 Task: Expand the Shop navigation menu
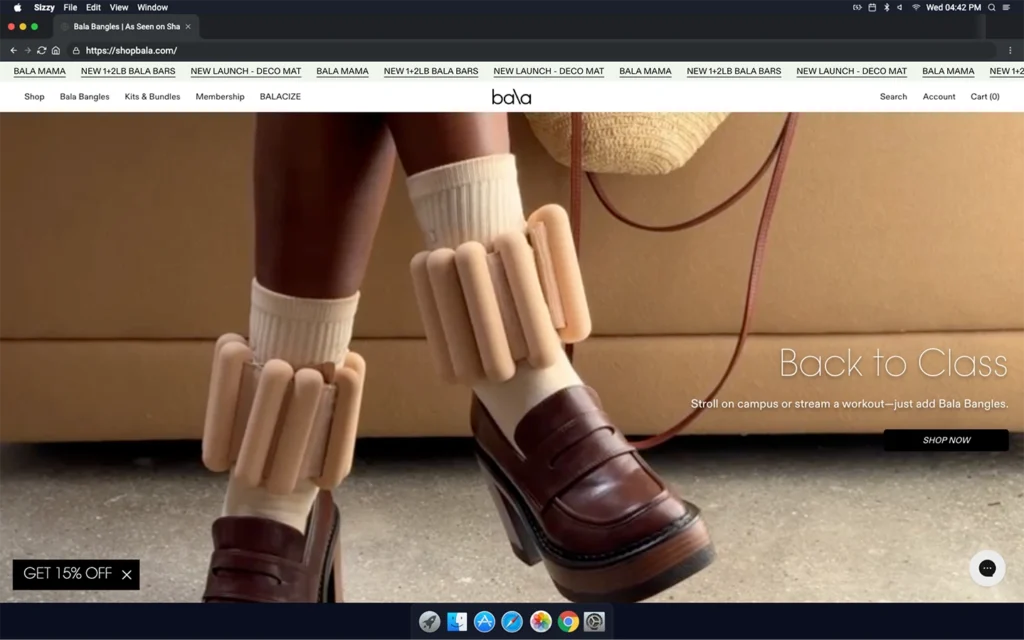click(34, 97)
